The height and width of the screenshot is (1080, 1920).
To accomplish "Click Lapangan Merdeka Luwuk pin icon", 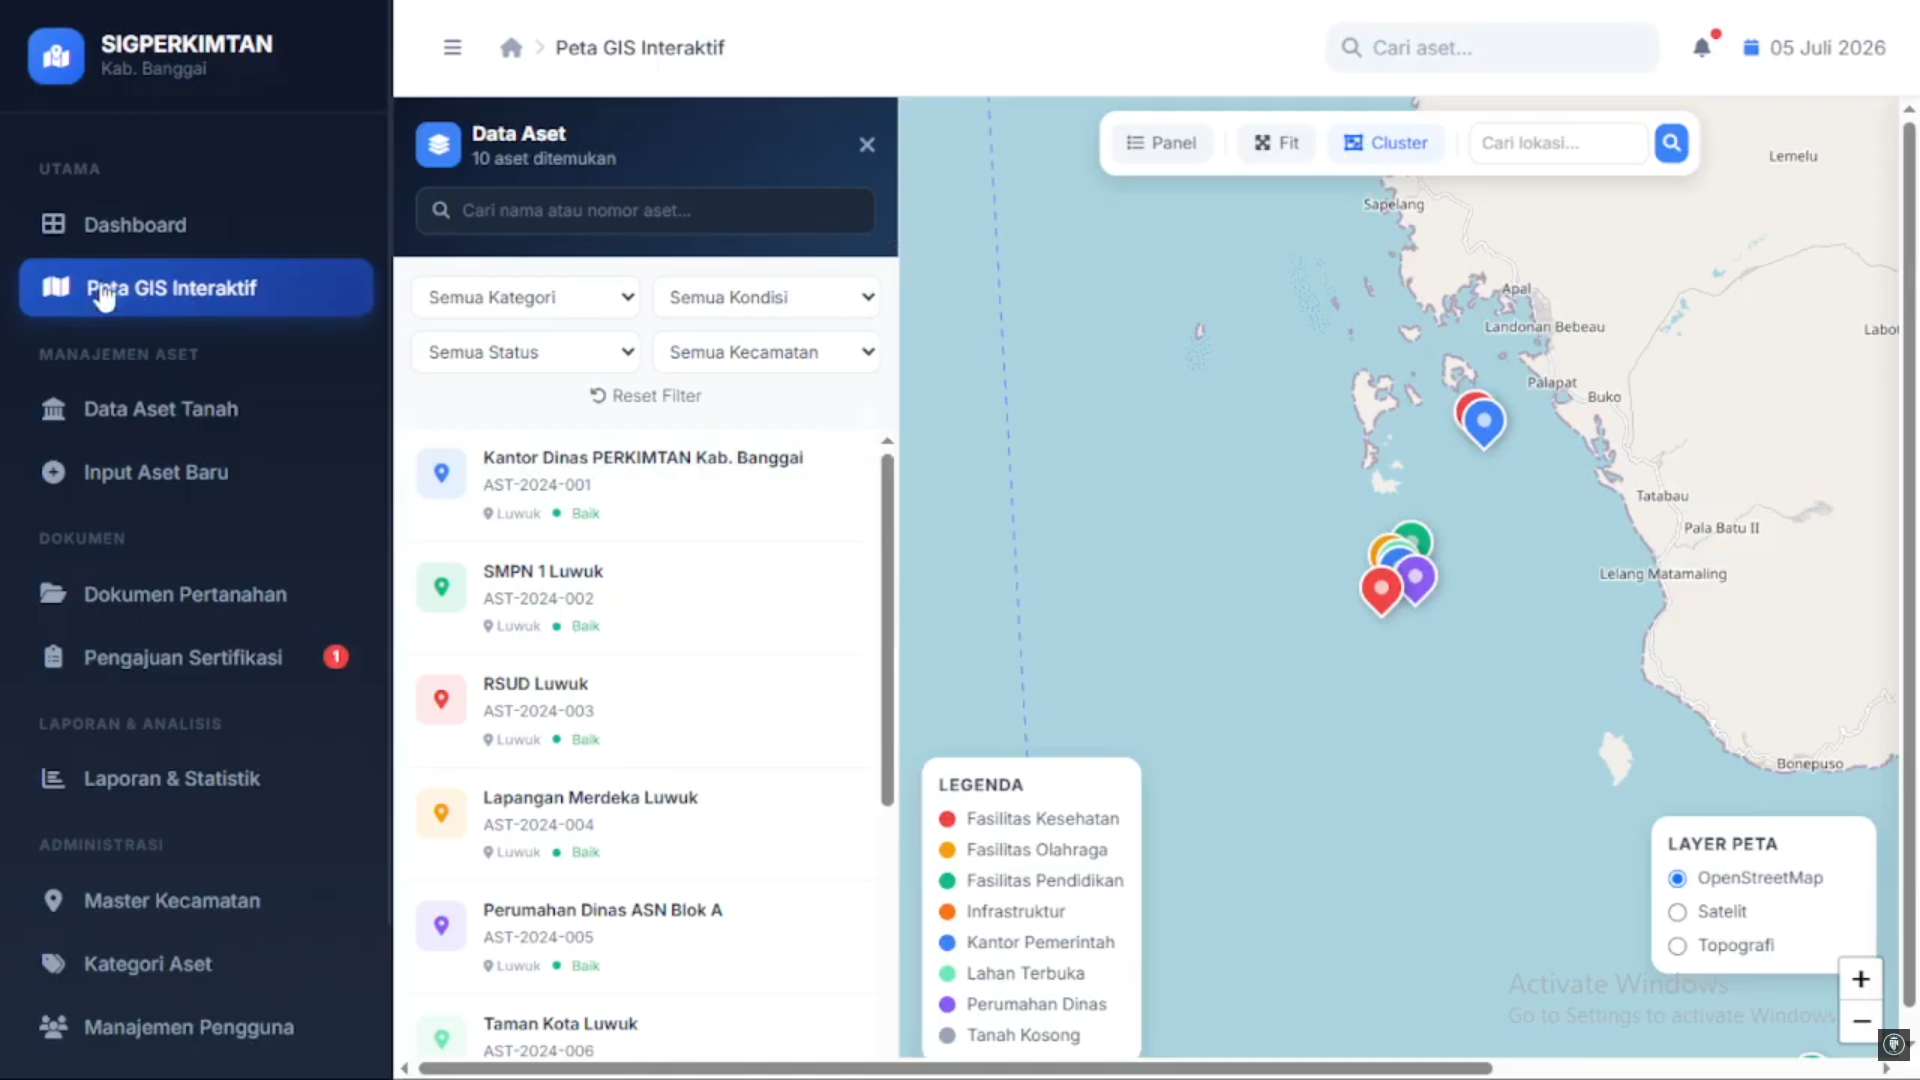I will point(441,813).
